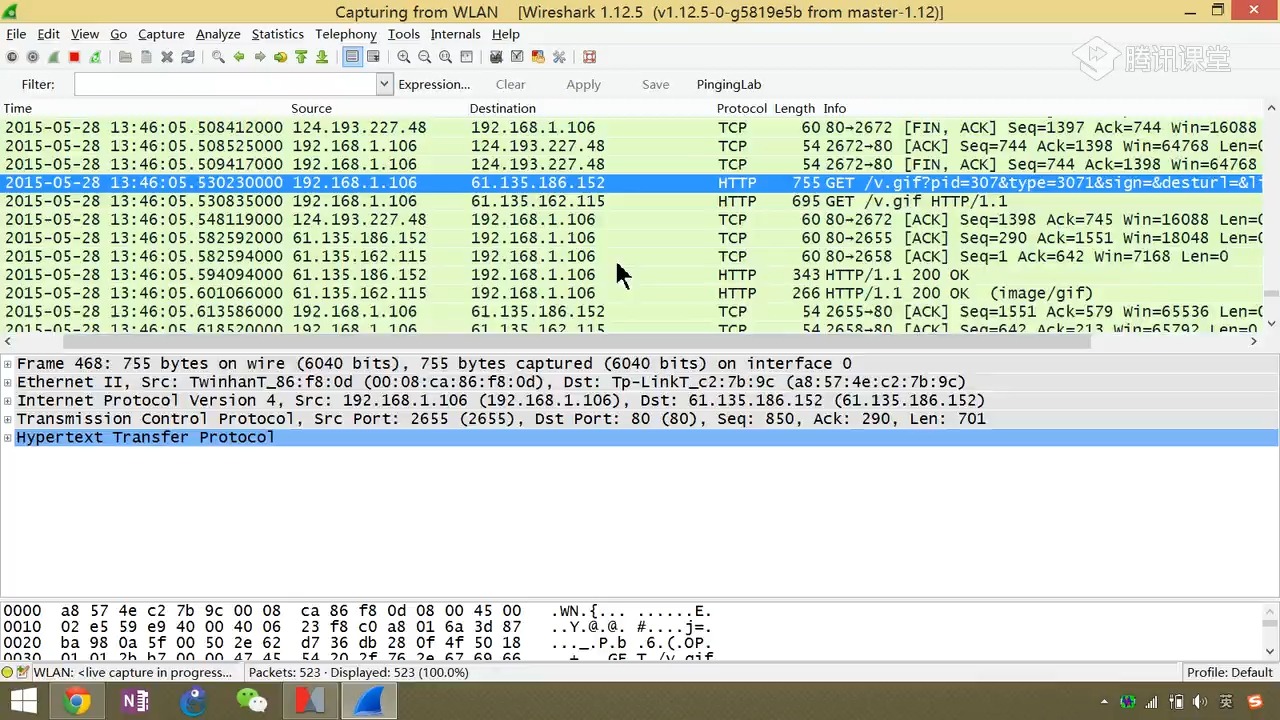Sort packets by Protocol column header
Viewport: 1280px width, 720px height.
(x=742, y=108)
